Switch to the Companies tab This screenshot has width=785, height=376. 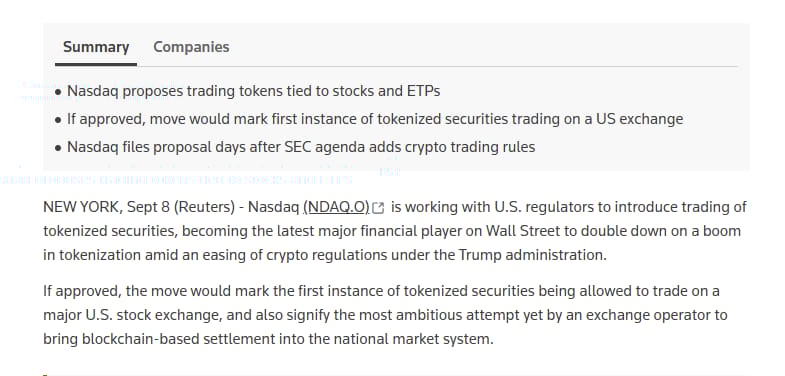click(x=191, y=47)
